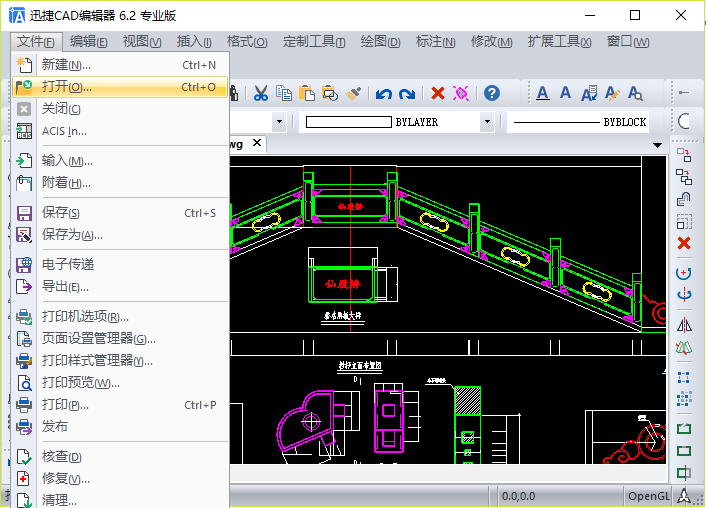Click the paste special icon in toolbar
Image resolution: width=706 pixels, height=508 pixels.
330,93
